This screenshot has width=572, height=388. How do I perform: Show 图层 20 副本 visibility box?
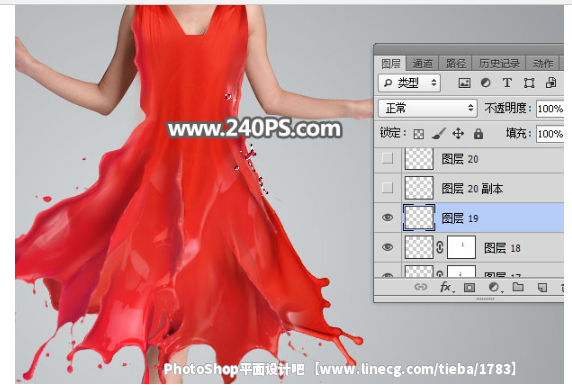point(387,188)
